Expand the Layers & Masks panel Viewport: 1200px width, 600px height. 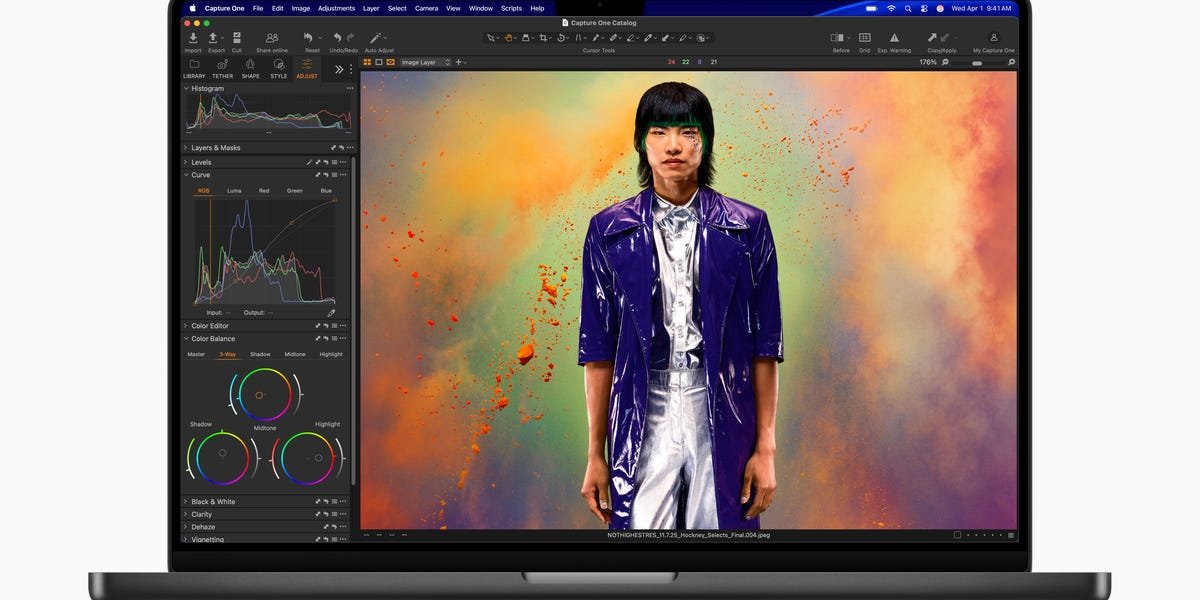[215, 148]
